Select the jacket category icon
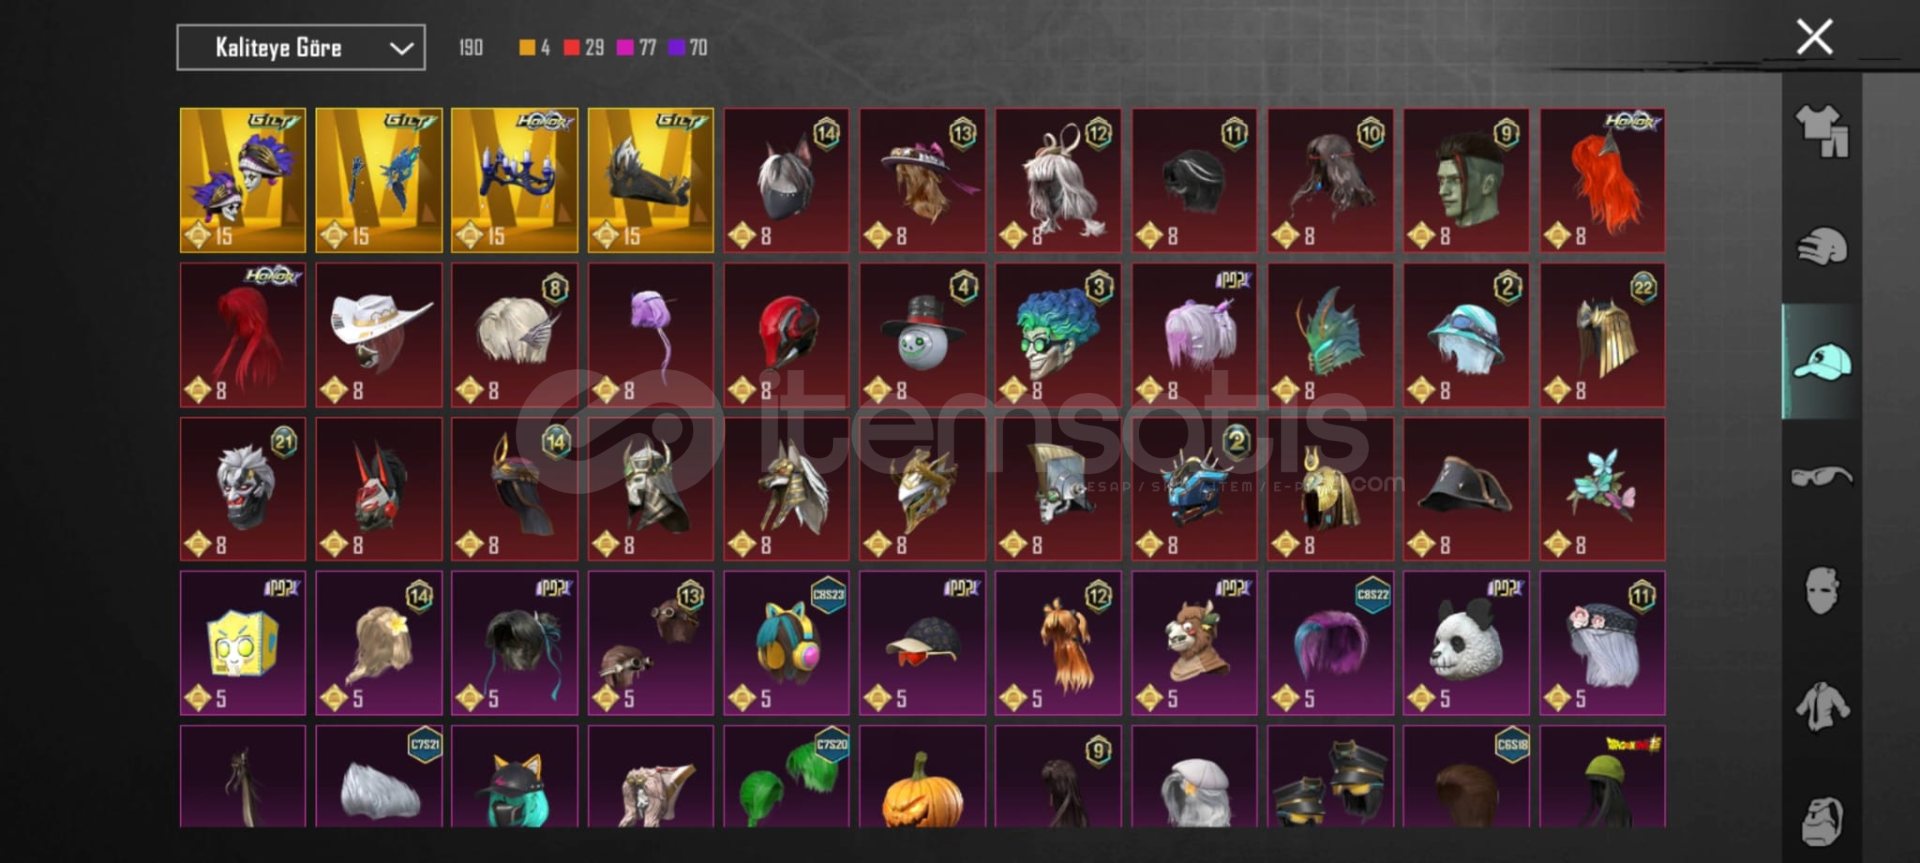Image resolution: width=1920 pixels, height=863 pixels. click(1822, 706)
